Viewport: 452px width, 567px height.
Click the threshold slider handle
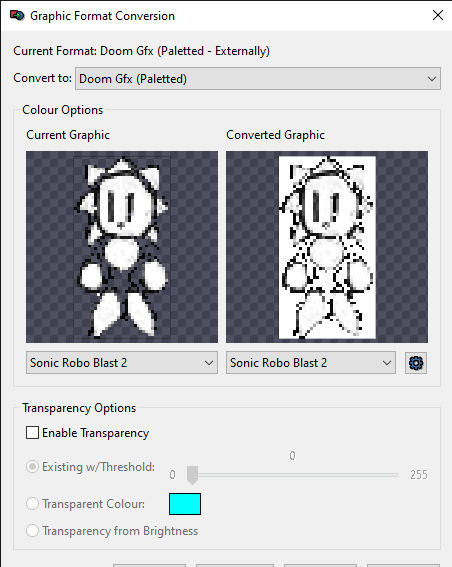coord(192,475)
